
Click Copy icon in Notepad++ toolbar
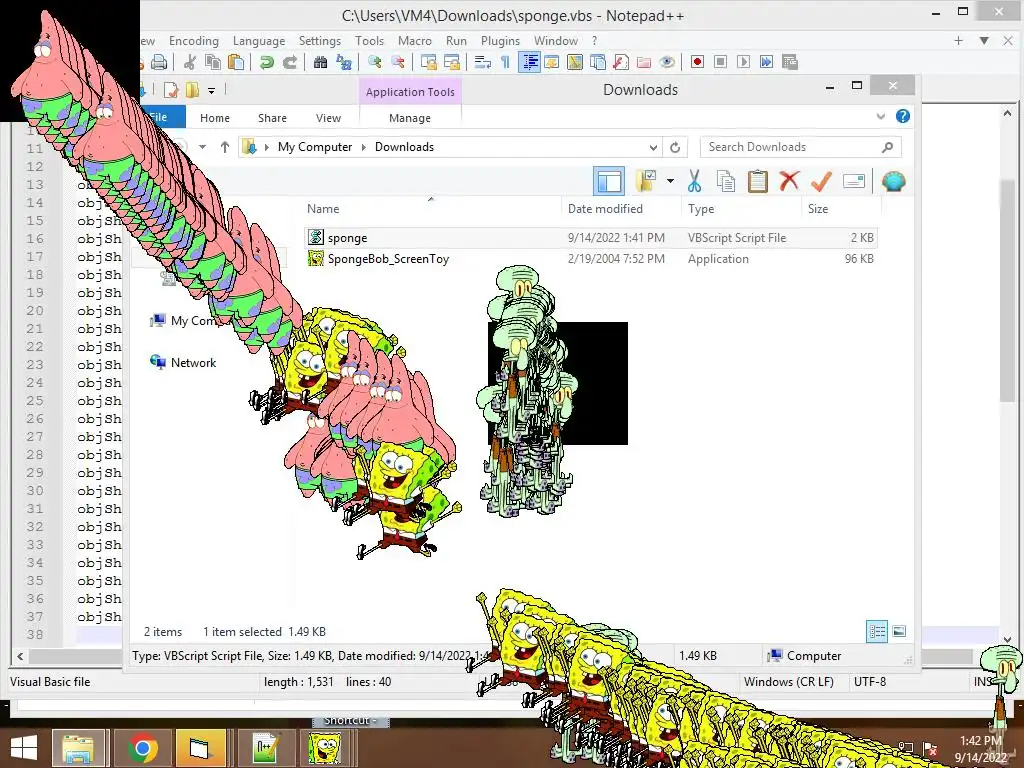coord(213,62)
